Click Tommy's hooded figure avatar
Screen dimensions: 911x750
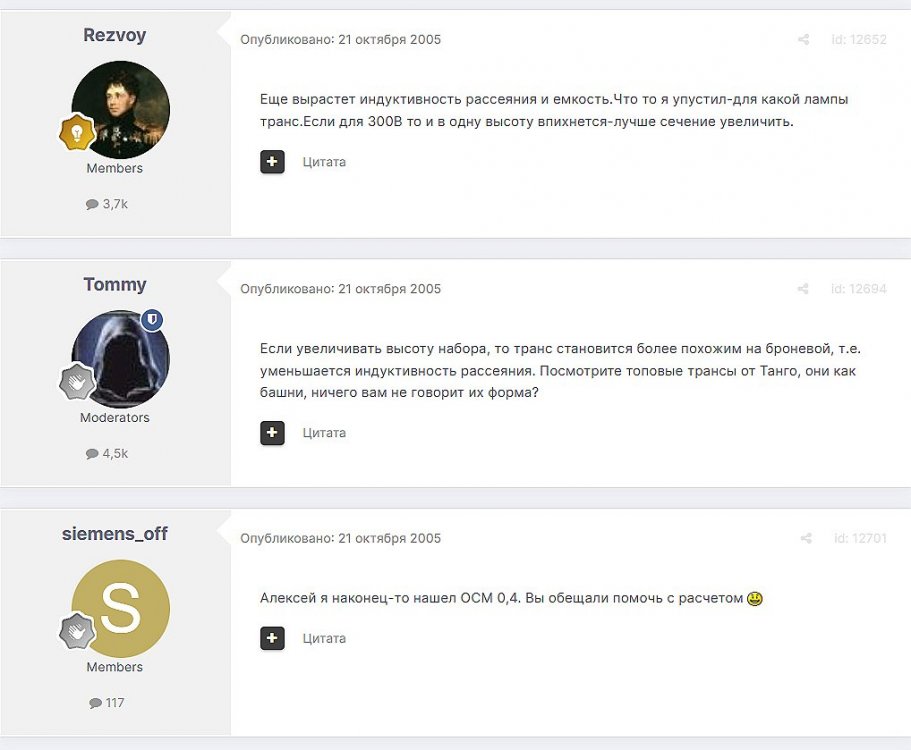point(121,358)
